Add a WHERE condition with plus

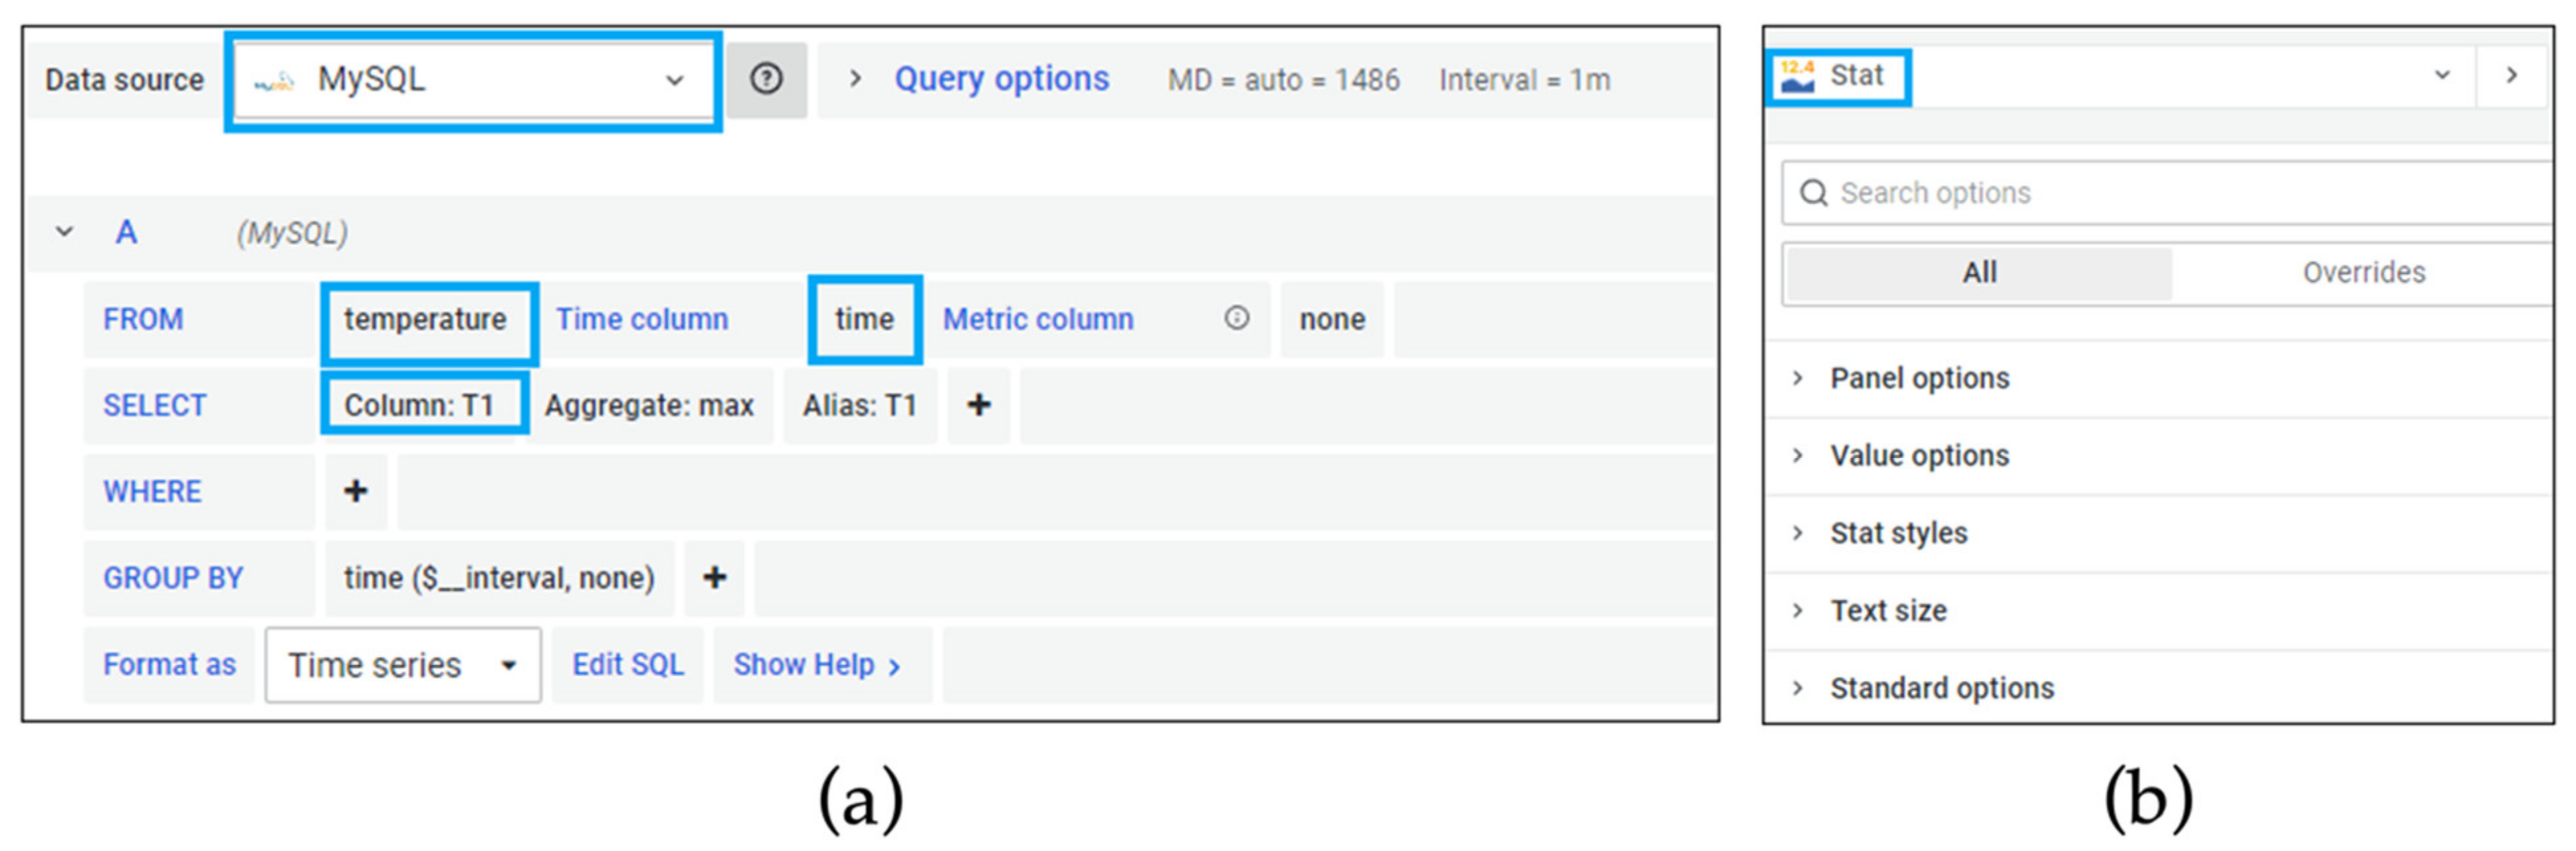(x=355, y=491)
